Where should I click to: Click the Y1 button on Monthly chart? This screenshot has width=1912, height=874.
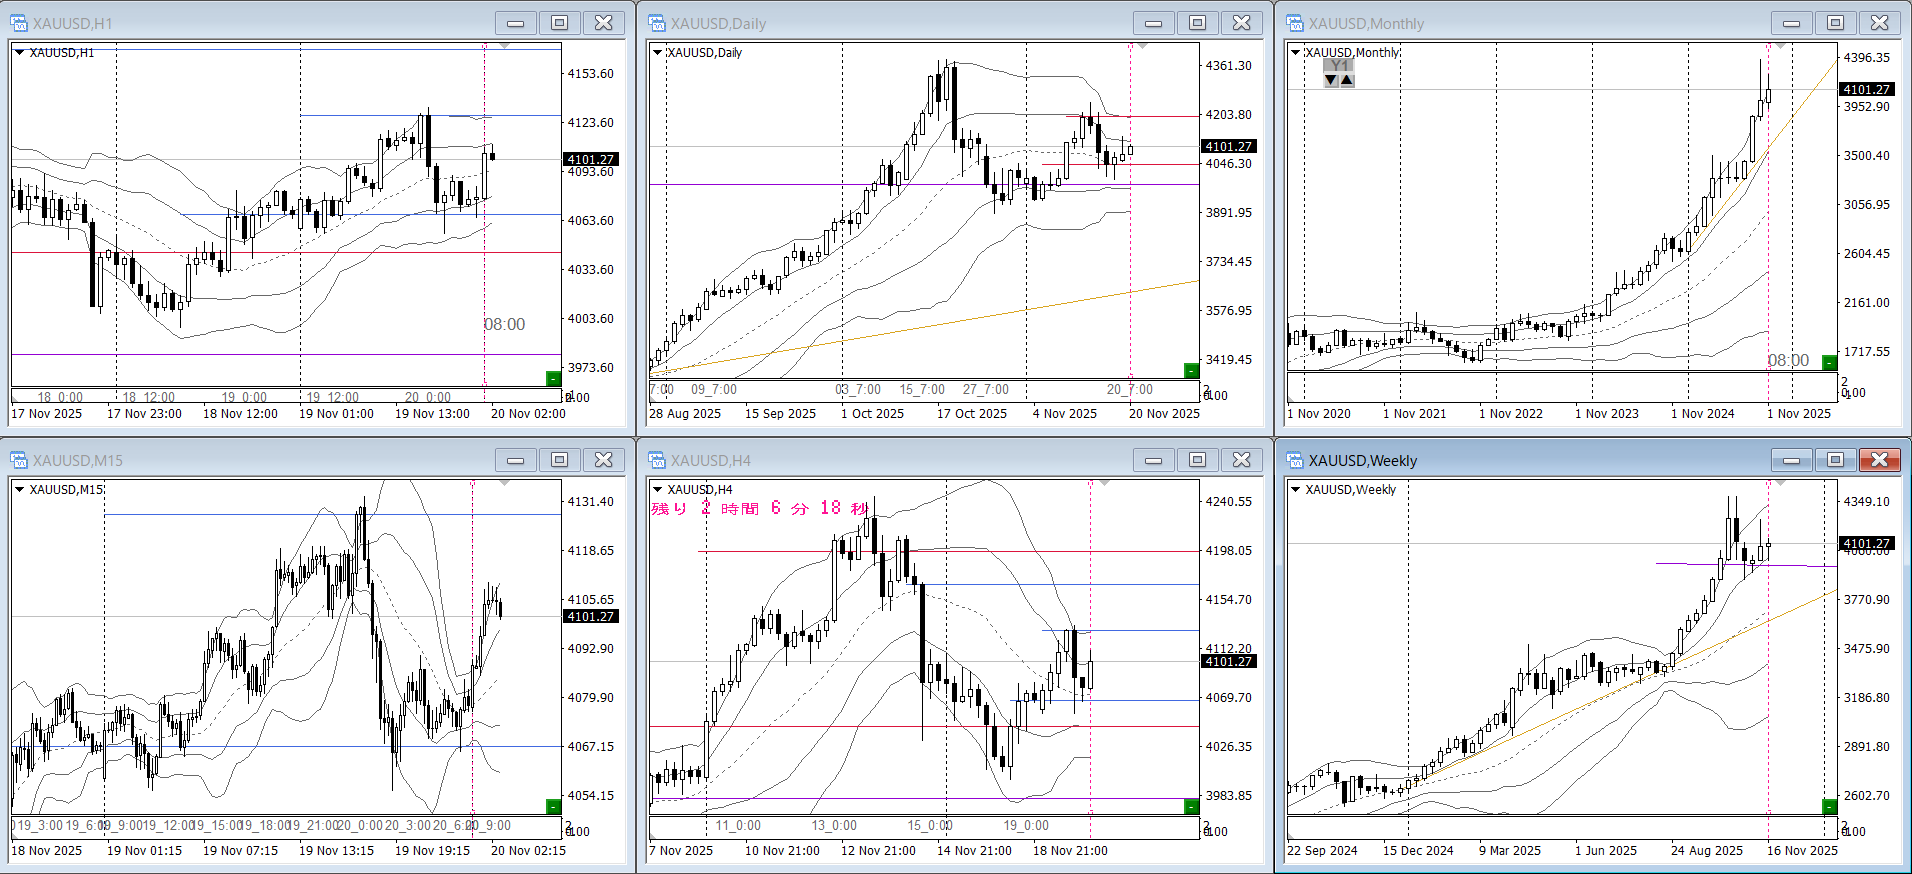[1339, 66]
